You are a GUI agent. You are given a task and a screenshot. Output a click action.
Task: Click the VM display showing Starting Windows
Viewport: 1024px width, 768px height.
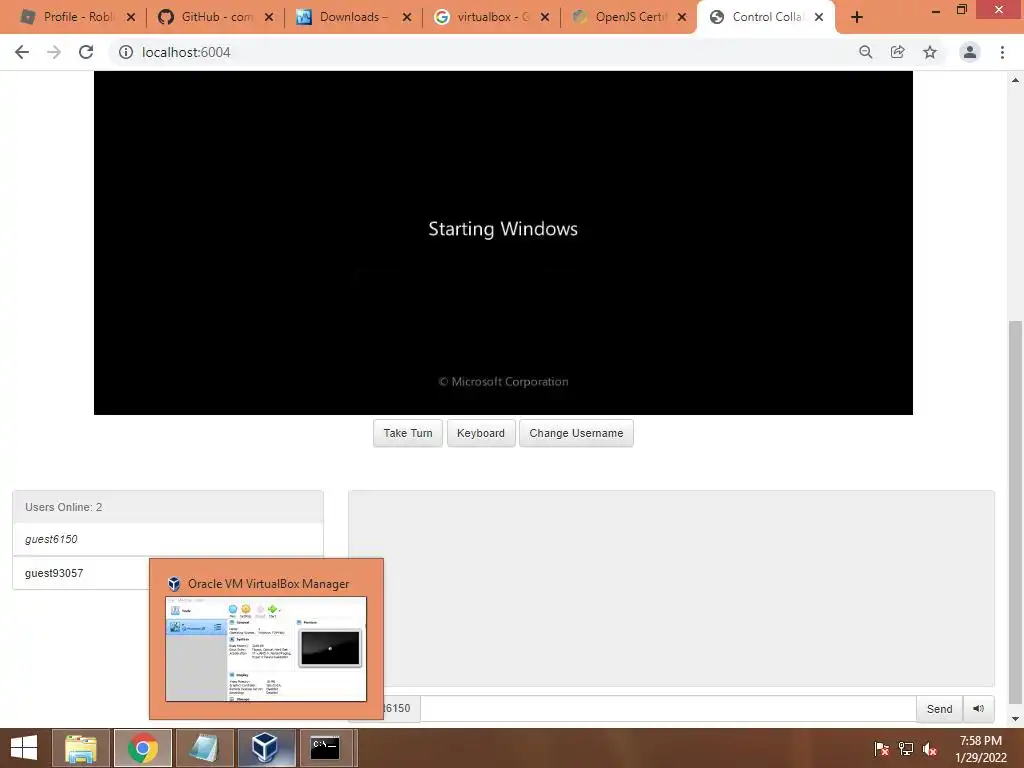click(503, 242)
